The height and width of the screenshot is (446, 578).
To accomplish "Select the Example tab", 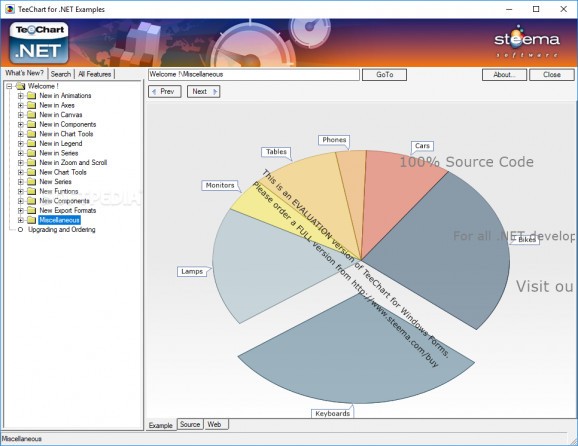I will [x=161, y=425].
